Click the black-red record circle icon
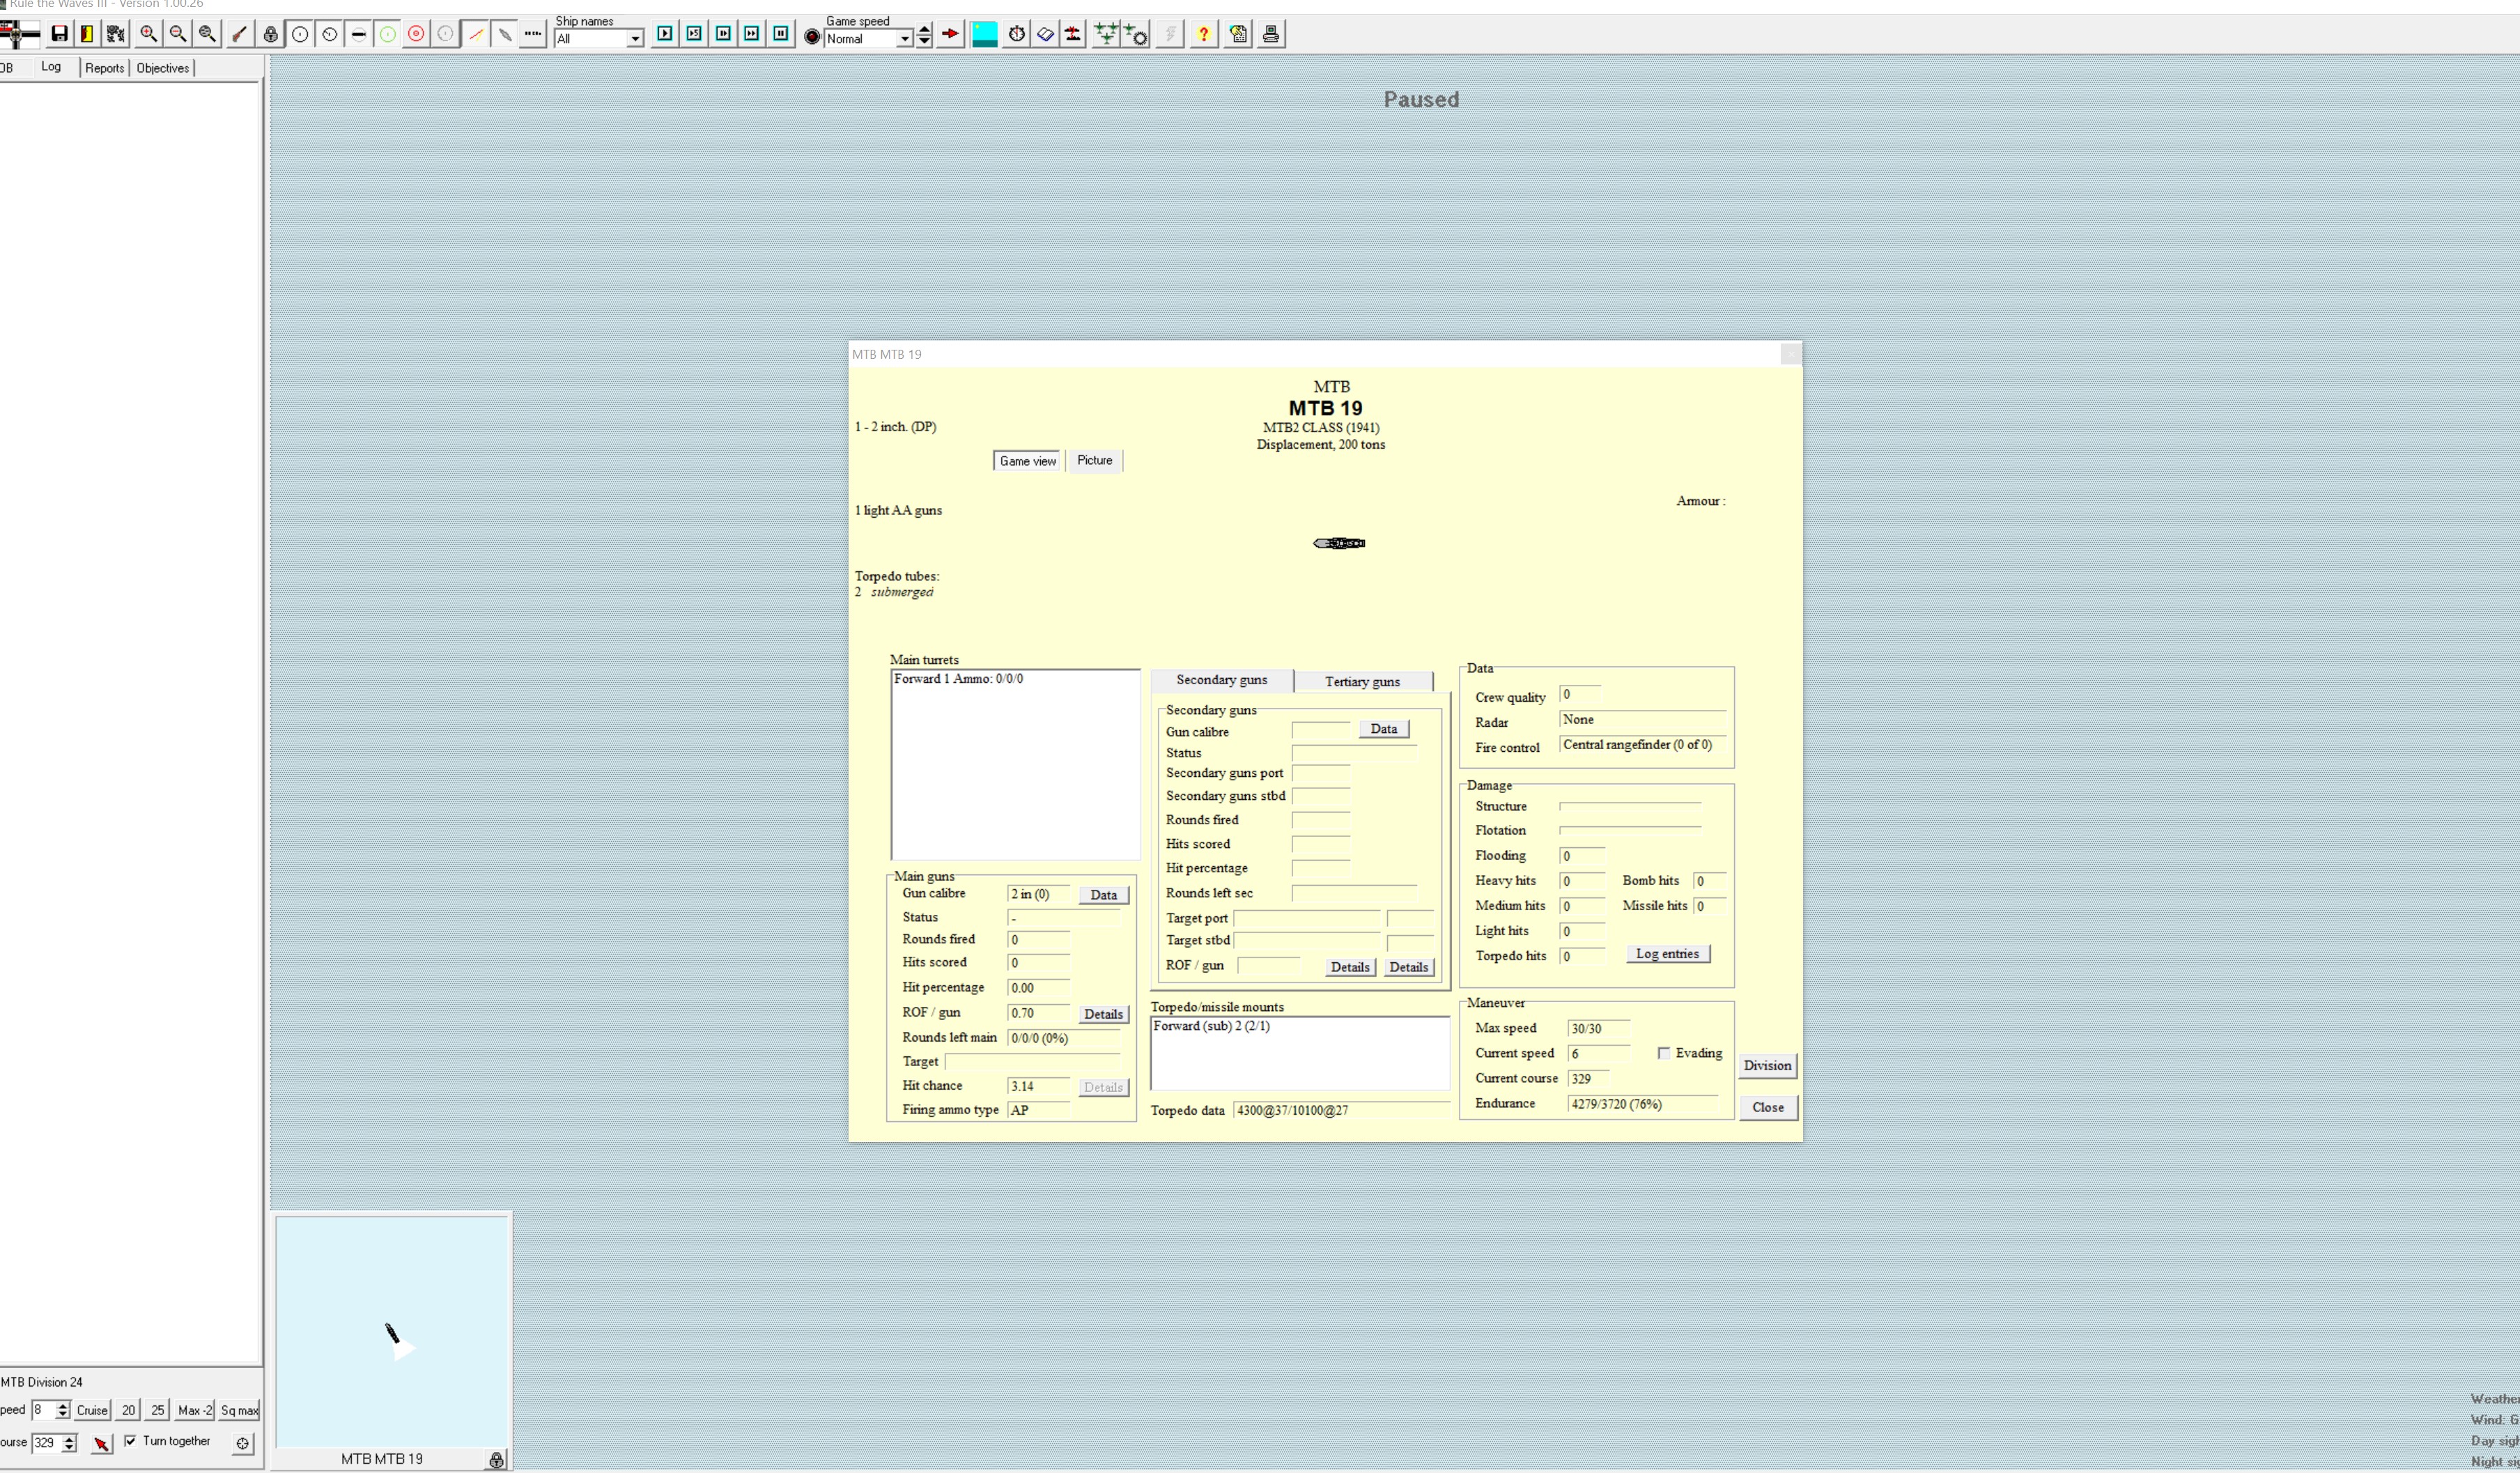This screenshot has width=2520, height=1473. pos(812,37)
